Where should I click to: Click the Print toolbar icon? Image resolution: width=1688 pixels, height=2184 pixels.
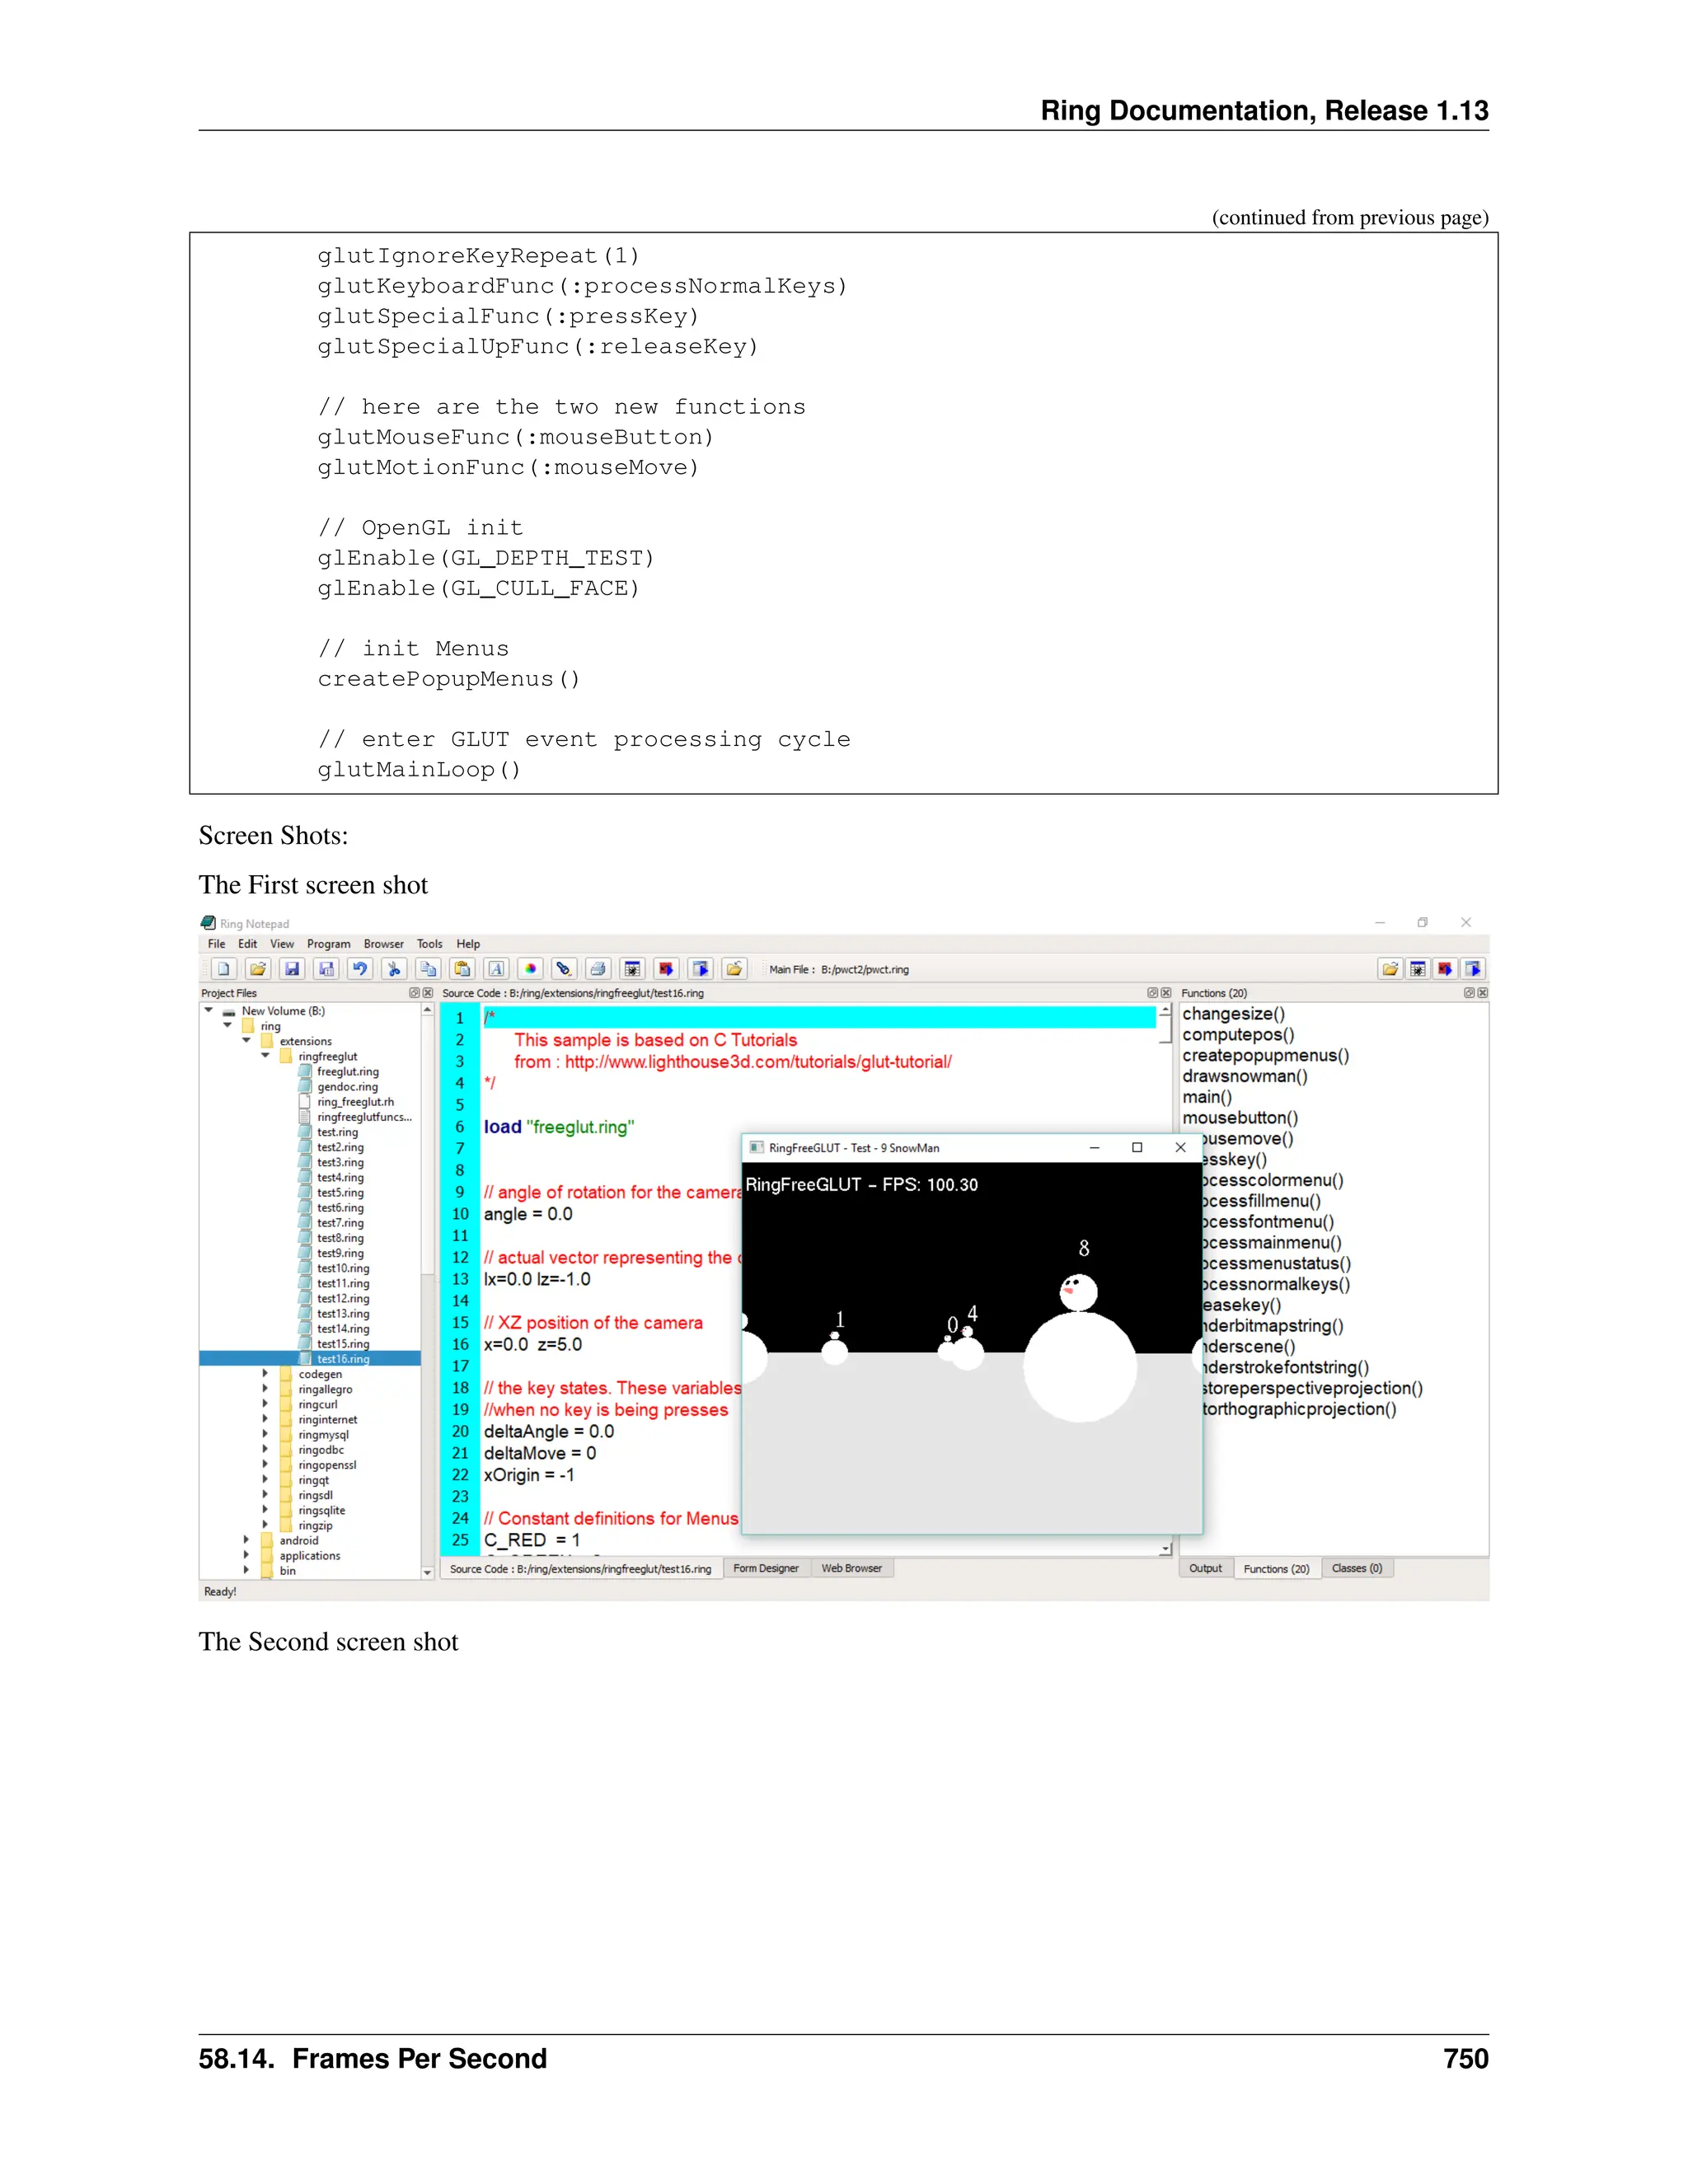point(598,968)
